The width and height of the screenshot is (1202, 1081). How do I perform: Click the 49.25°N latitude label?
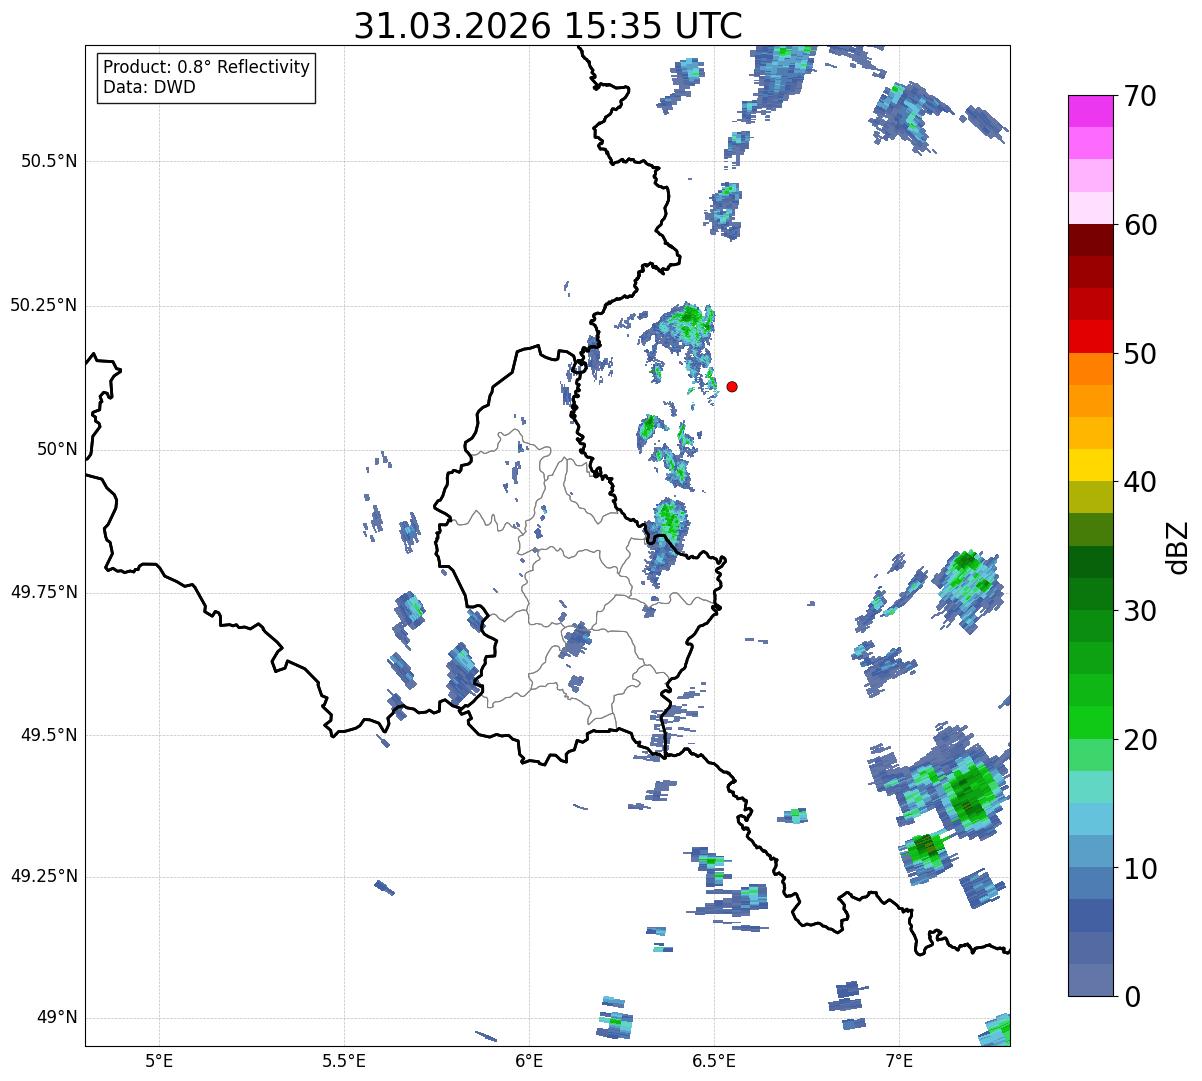[43, 876]
